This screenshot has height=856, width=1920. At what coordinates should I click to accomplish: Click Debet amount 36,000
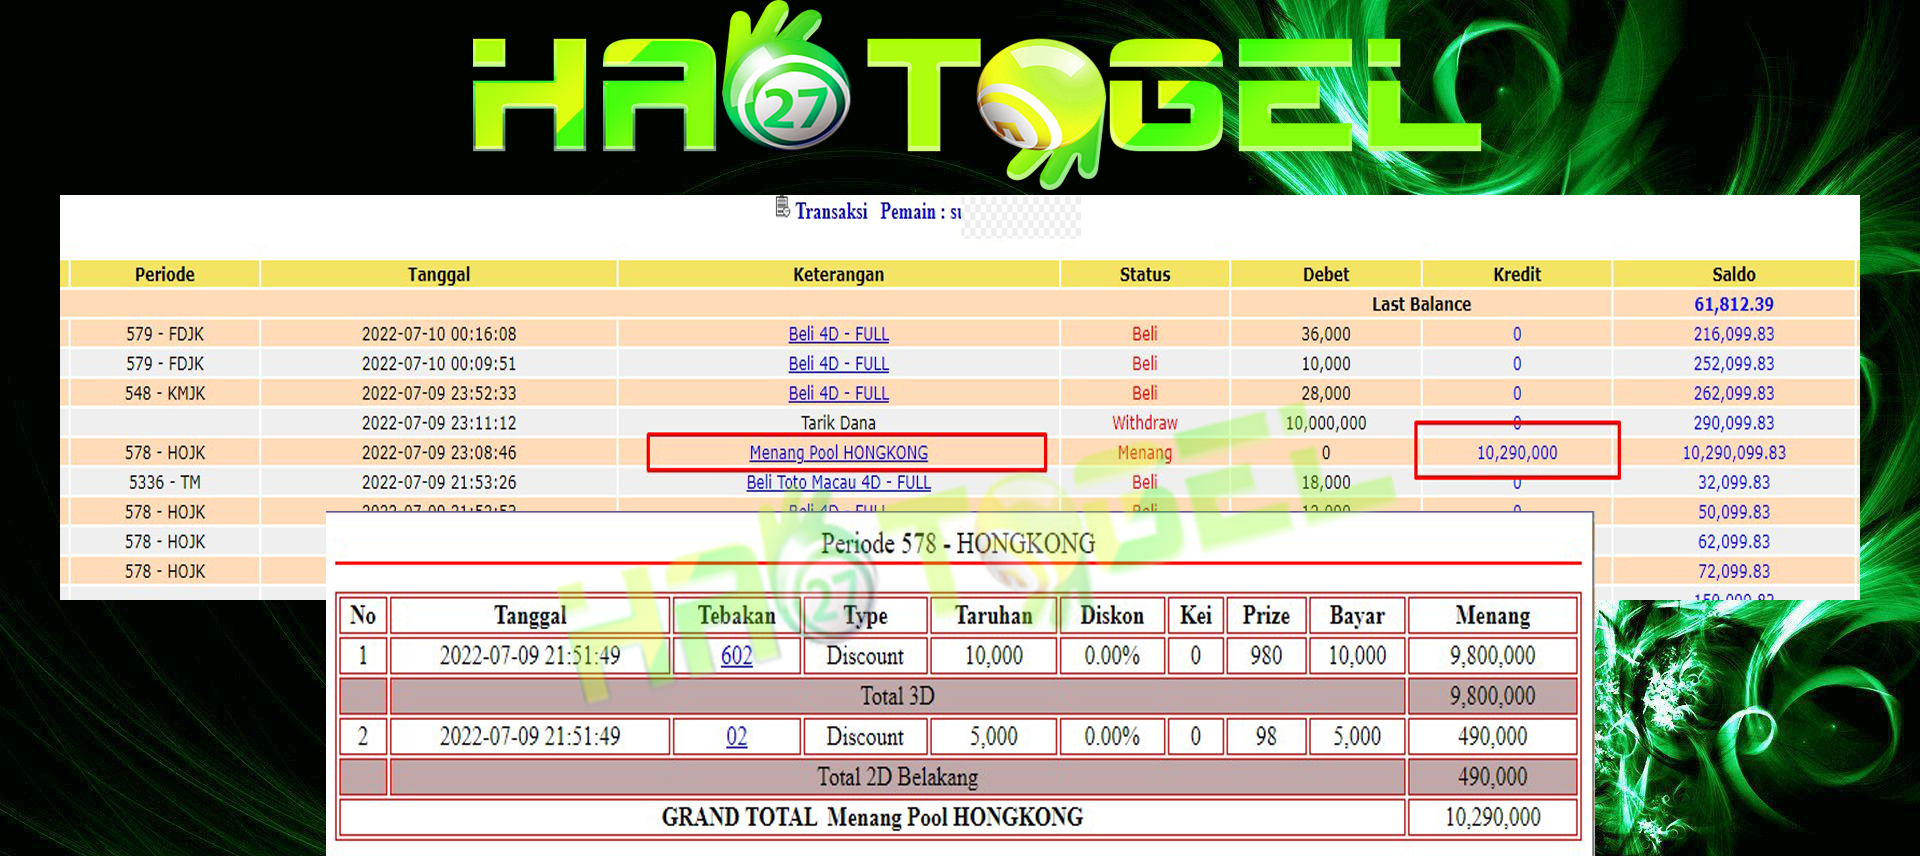[1325, 334]
